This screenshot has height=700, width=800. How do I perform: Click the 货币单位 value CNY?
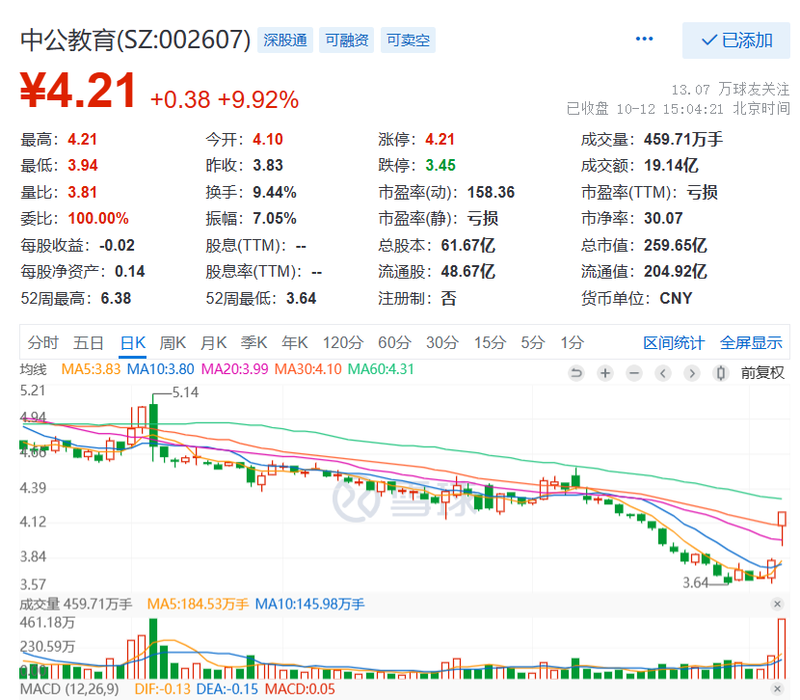676,298
